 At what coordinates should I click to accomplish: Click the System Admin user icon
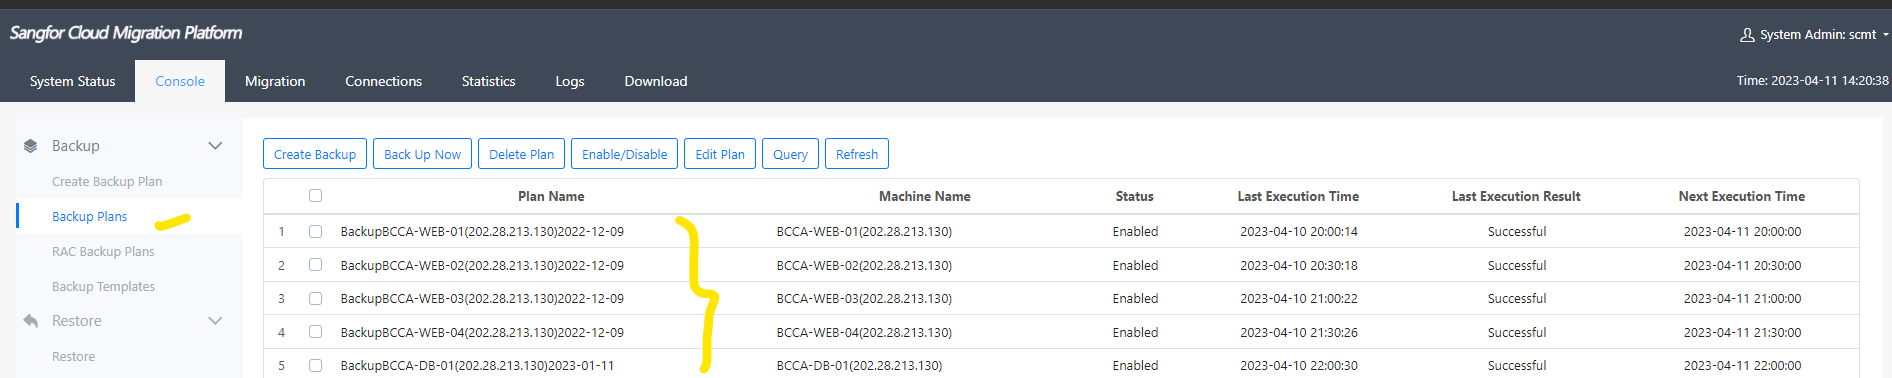(x=1747, y=35)
